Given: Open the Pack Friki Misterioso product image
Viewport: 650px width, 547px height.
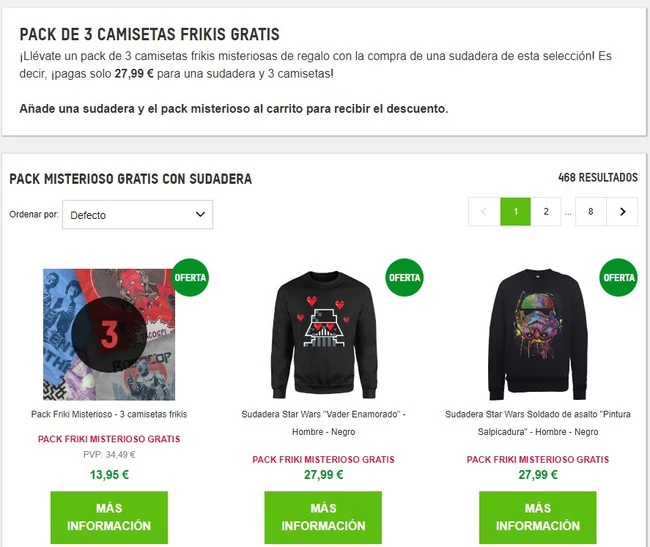Looking at the screenshot, I should click(109, 334).
